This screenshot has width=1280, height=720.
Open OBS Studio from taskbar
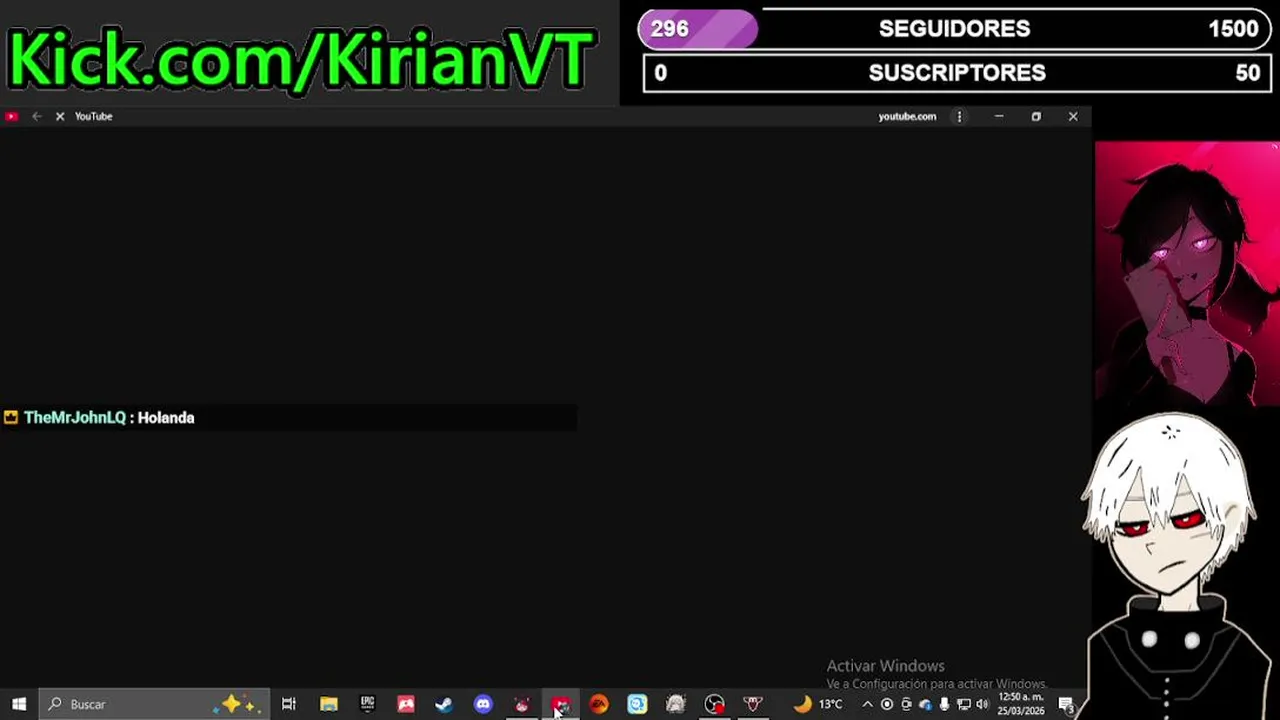[714, 704]
